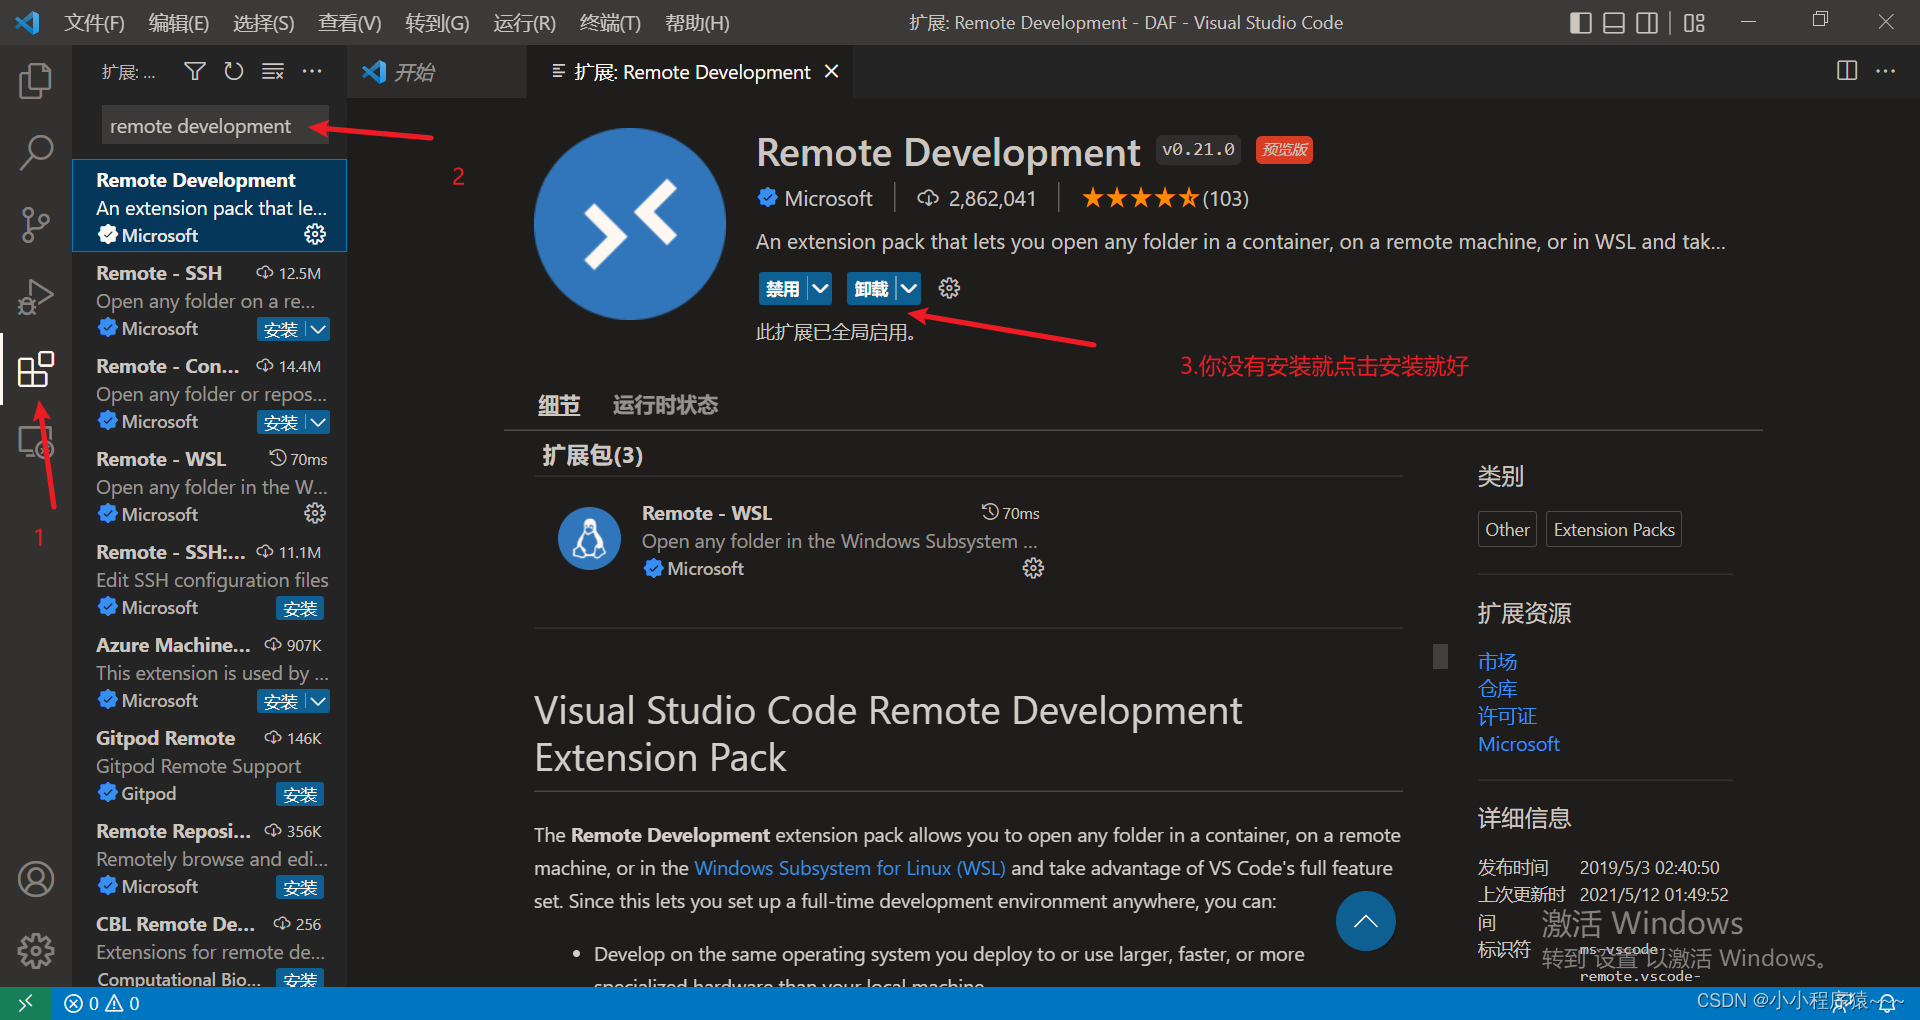Image resolution: width=1920 pixels, height=1020 pixels.
Task: Open gear for Remote Development list item
Action: pos(315,234)
